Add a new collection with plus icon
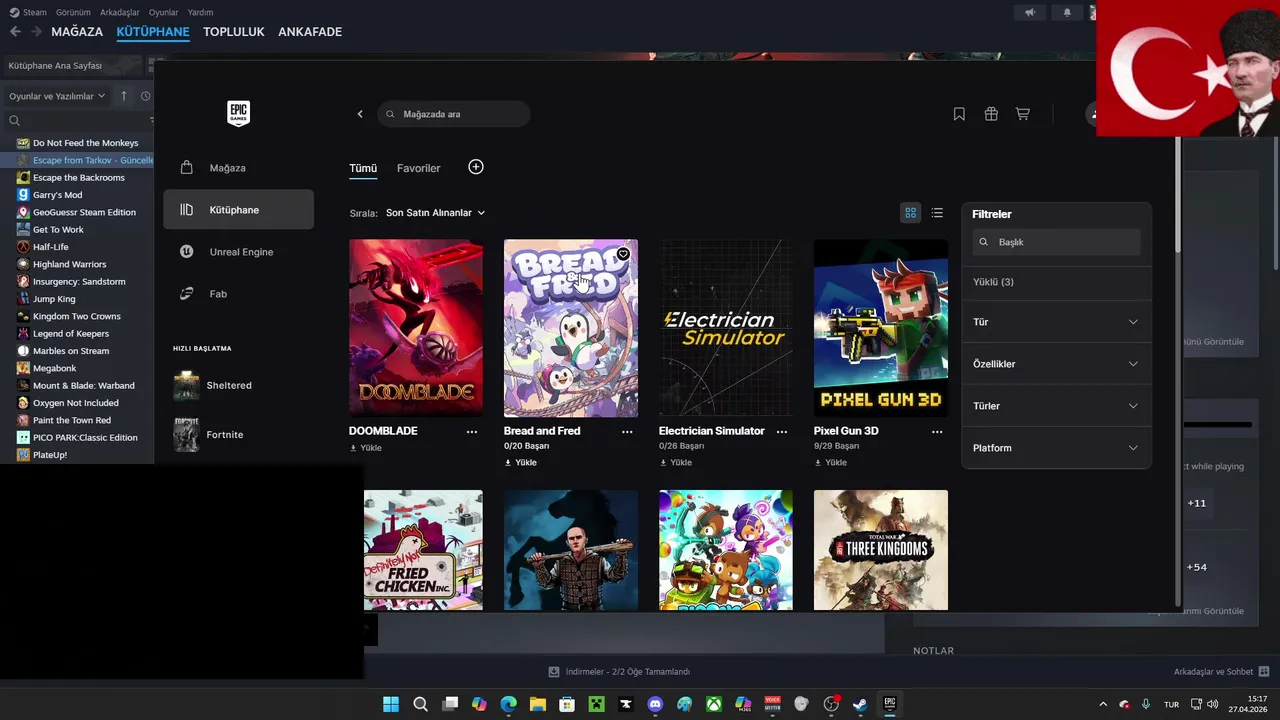Screen dimensions: 1280x720 (476, 167)
